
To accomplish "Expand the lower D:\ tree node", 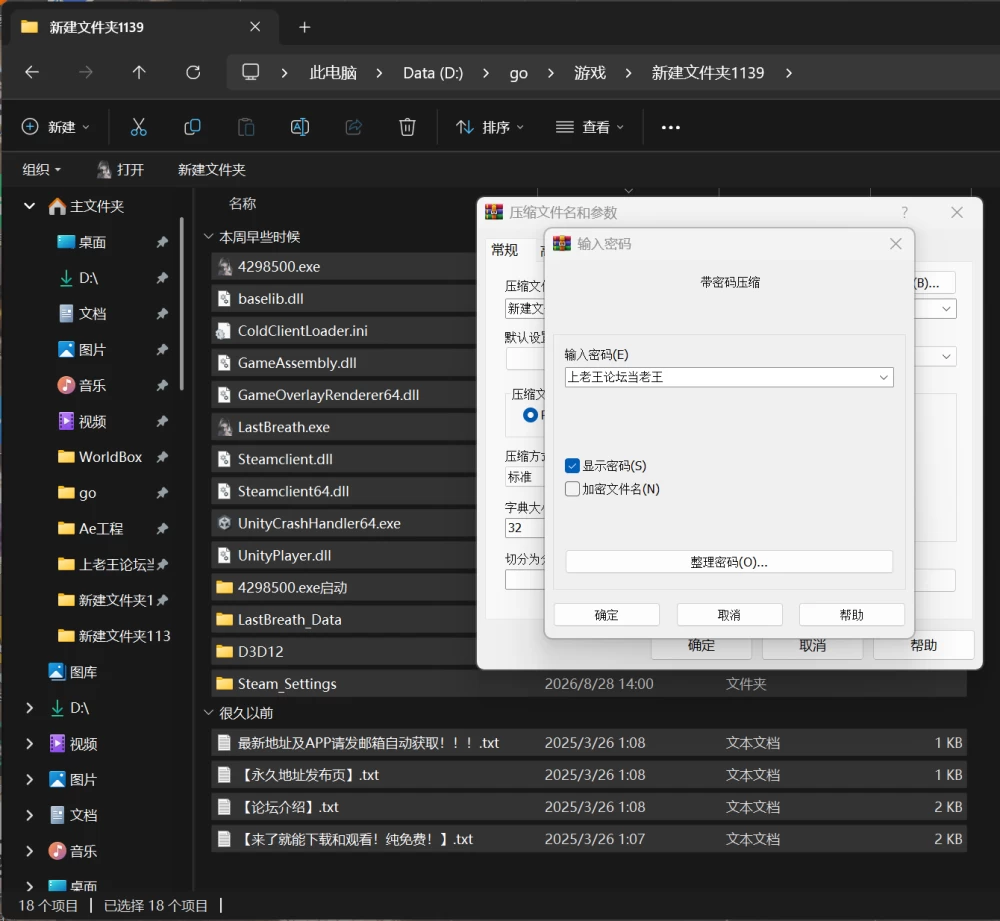I will tap(29, 707).
